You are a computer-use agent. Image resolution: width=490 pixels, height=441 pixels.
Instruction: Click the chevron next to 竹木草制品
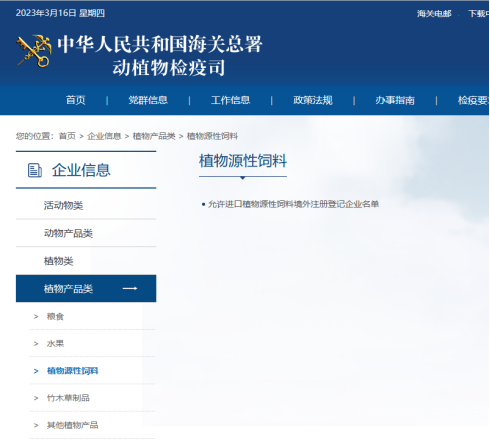tap(36, 398)
